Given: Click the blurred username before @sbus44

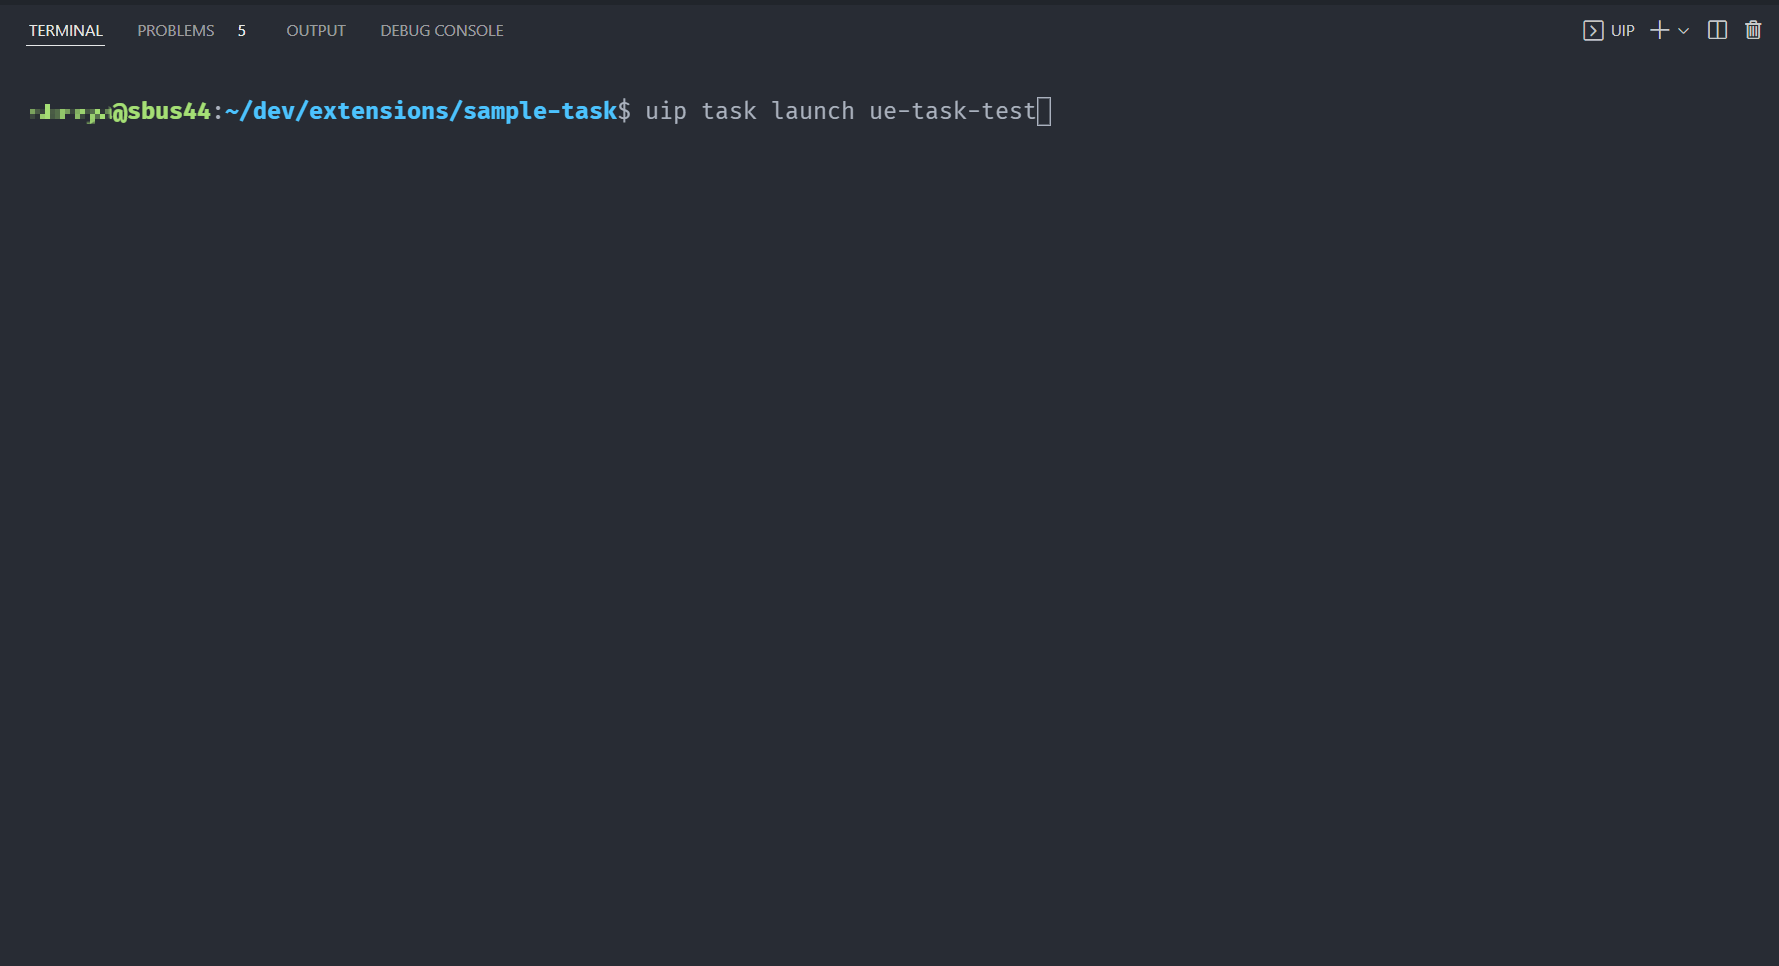Looking at the screenshot, I should click(70, 112).
